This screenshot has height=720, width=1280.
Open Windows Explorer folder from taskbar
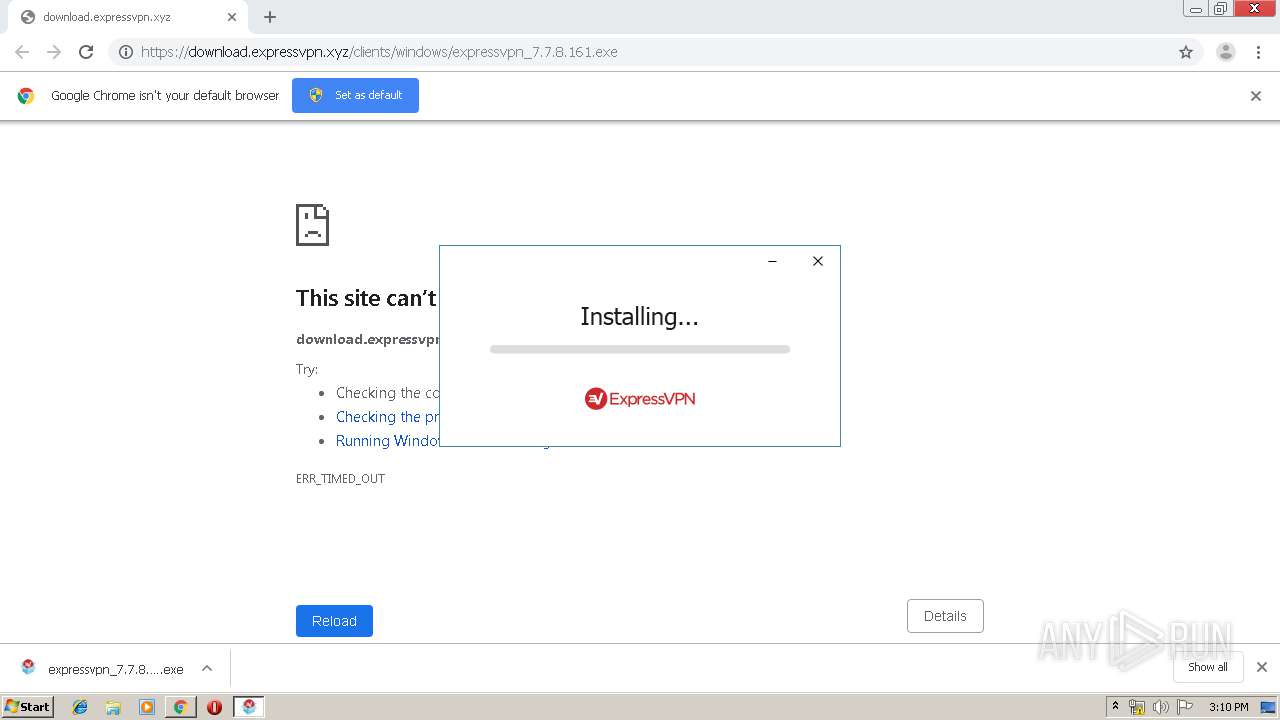click(113, 707)
